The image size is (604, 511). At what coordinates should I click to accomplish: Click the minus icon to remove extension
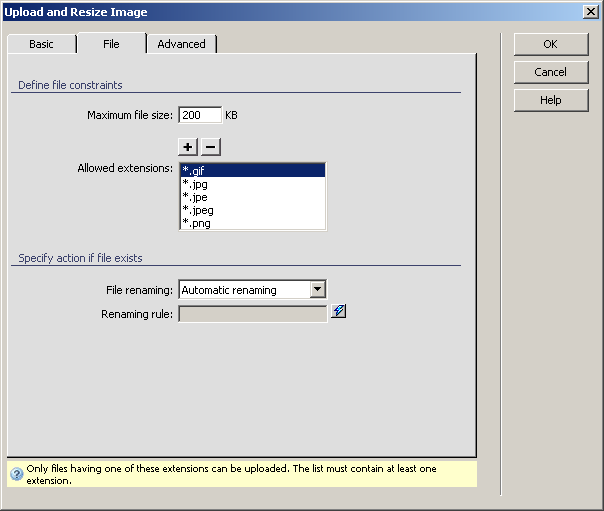[x=210, y=147]
